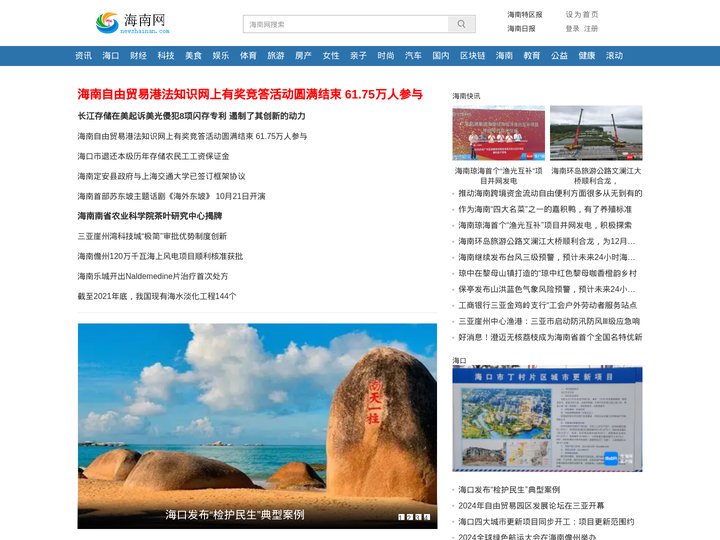The height and width of the screenshot is (540, 720).
Task: Open the 教育 nav item
Action: pos(532,56)
